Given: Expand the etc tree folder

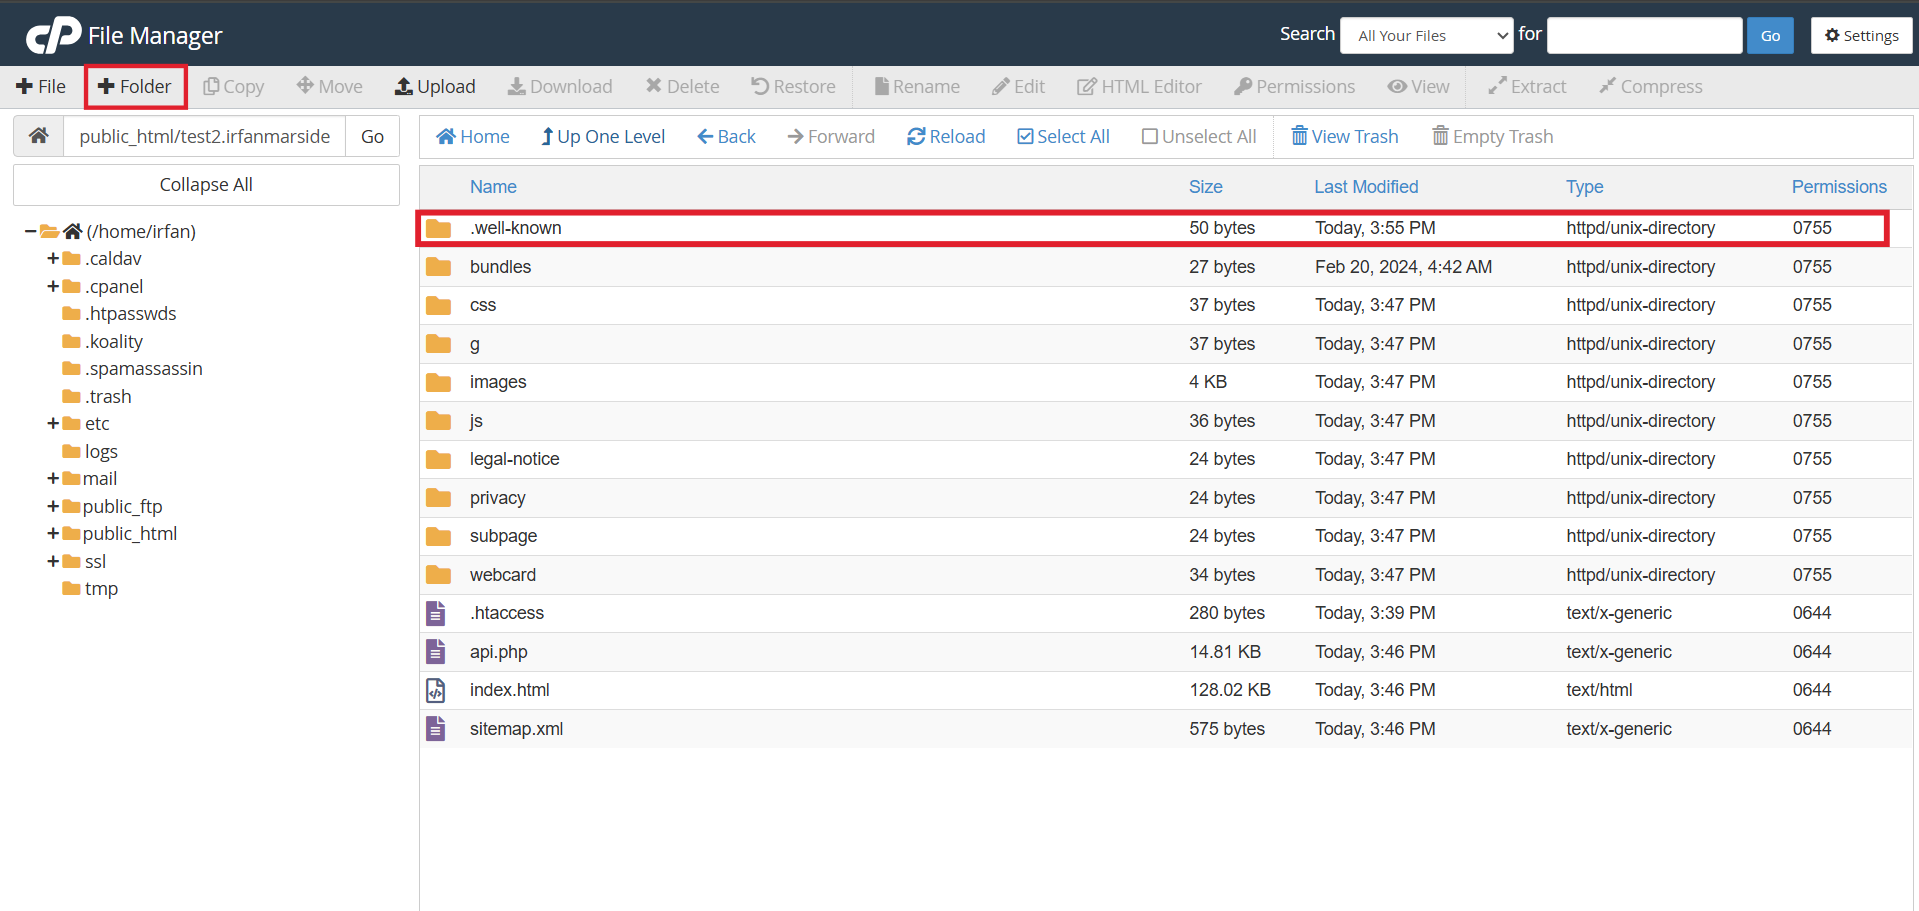Looking at the screenshot, I should click(53, 423).
